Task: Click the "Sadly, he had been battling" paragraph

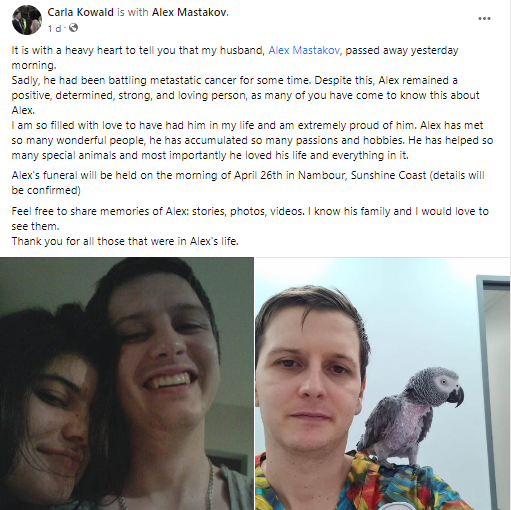Action: (x=245, y=95)
